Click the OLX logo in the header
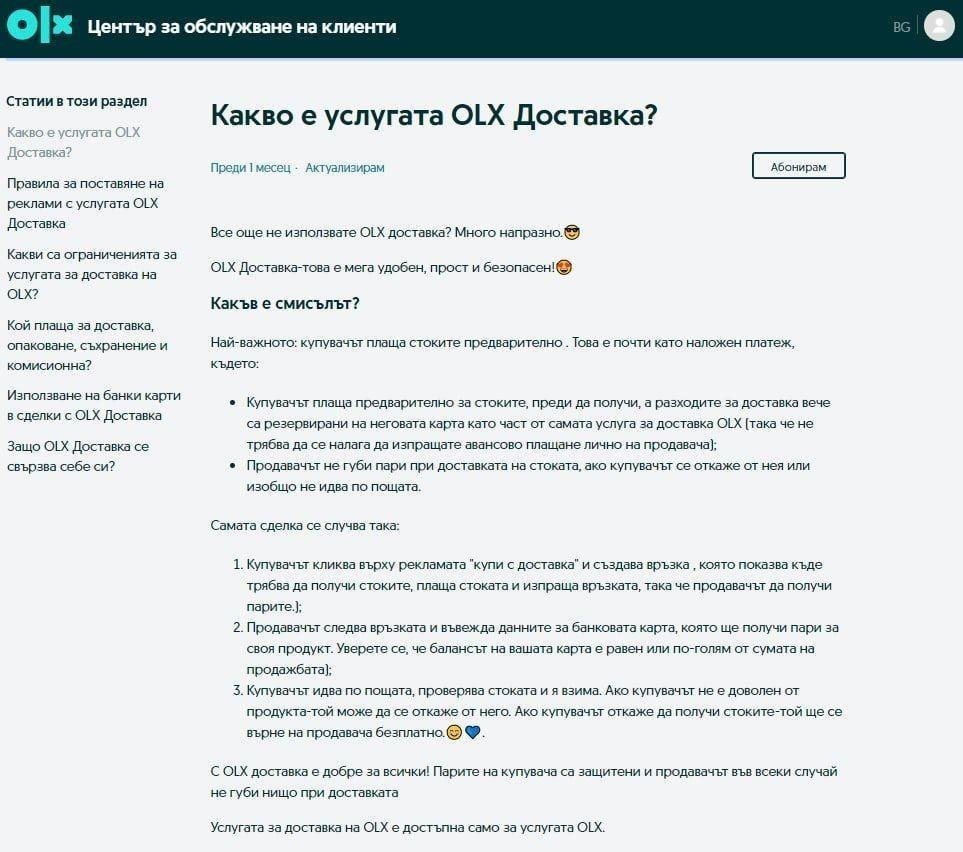This screenshot has width=963, height=852. click(40, 26)
